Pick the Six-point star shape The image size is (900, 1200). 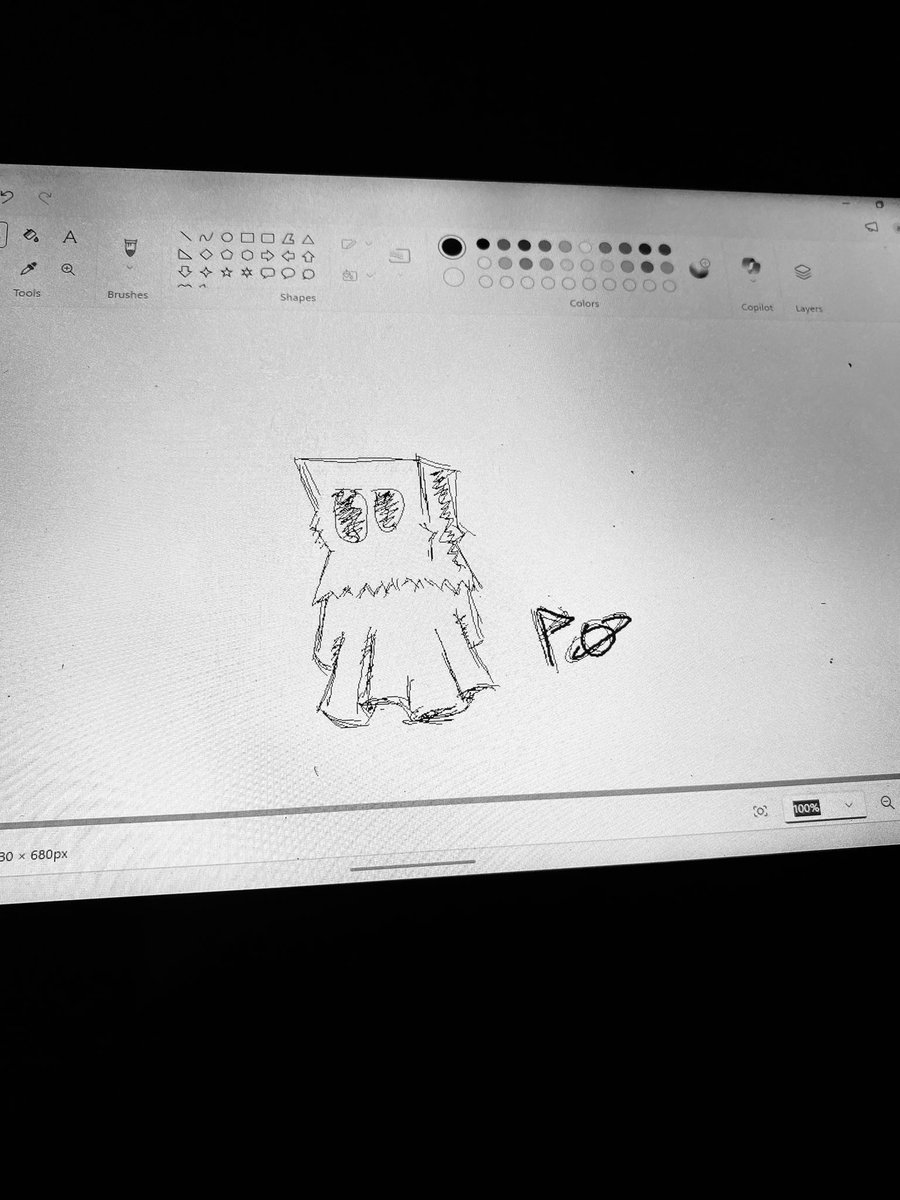coord(247,272)
